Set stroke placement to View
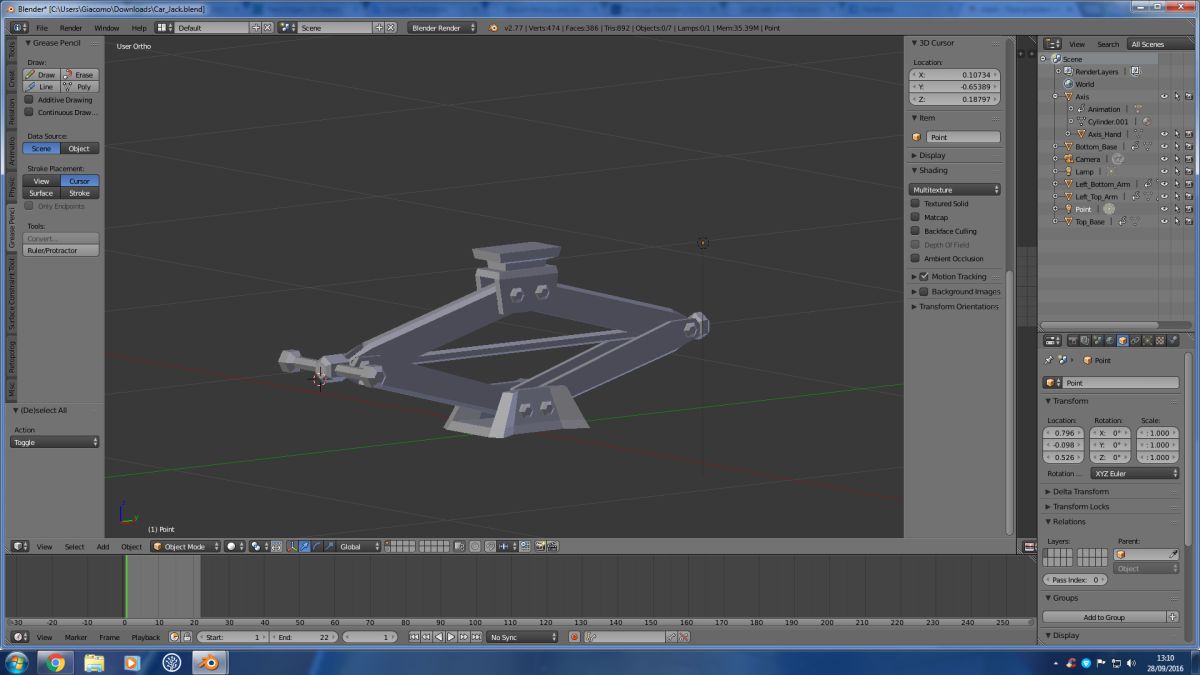1200x675 pixels. (x=41, y=181)
